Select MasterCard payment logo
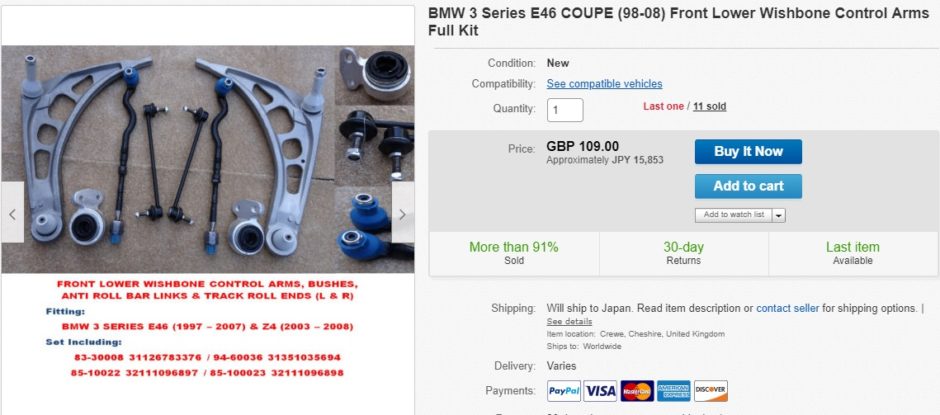The height and width of the screenshot is (415, 940). point(637,391)
